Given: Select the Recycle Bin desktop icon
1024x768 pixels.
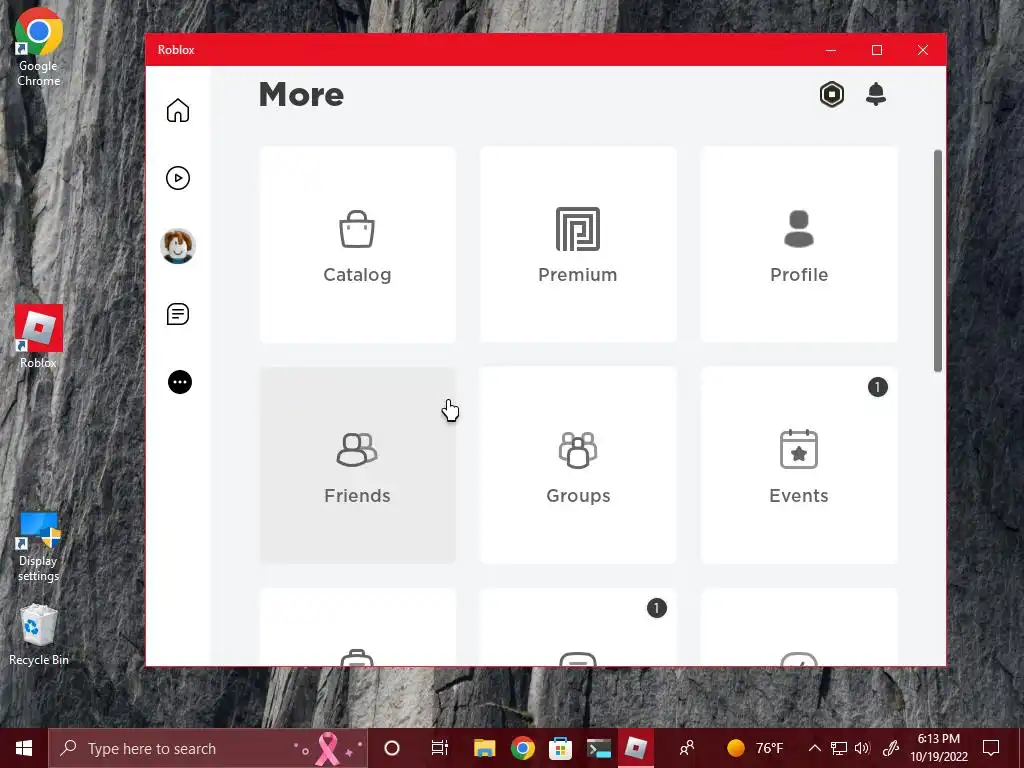Looking at the screenshot, I should [x=39, y=635].
